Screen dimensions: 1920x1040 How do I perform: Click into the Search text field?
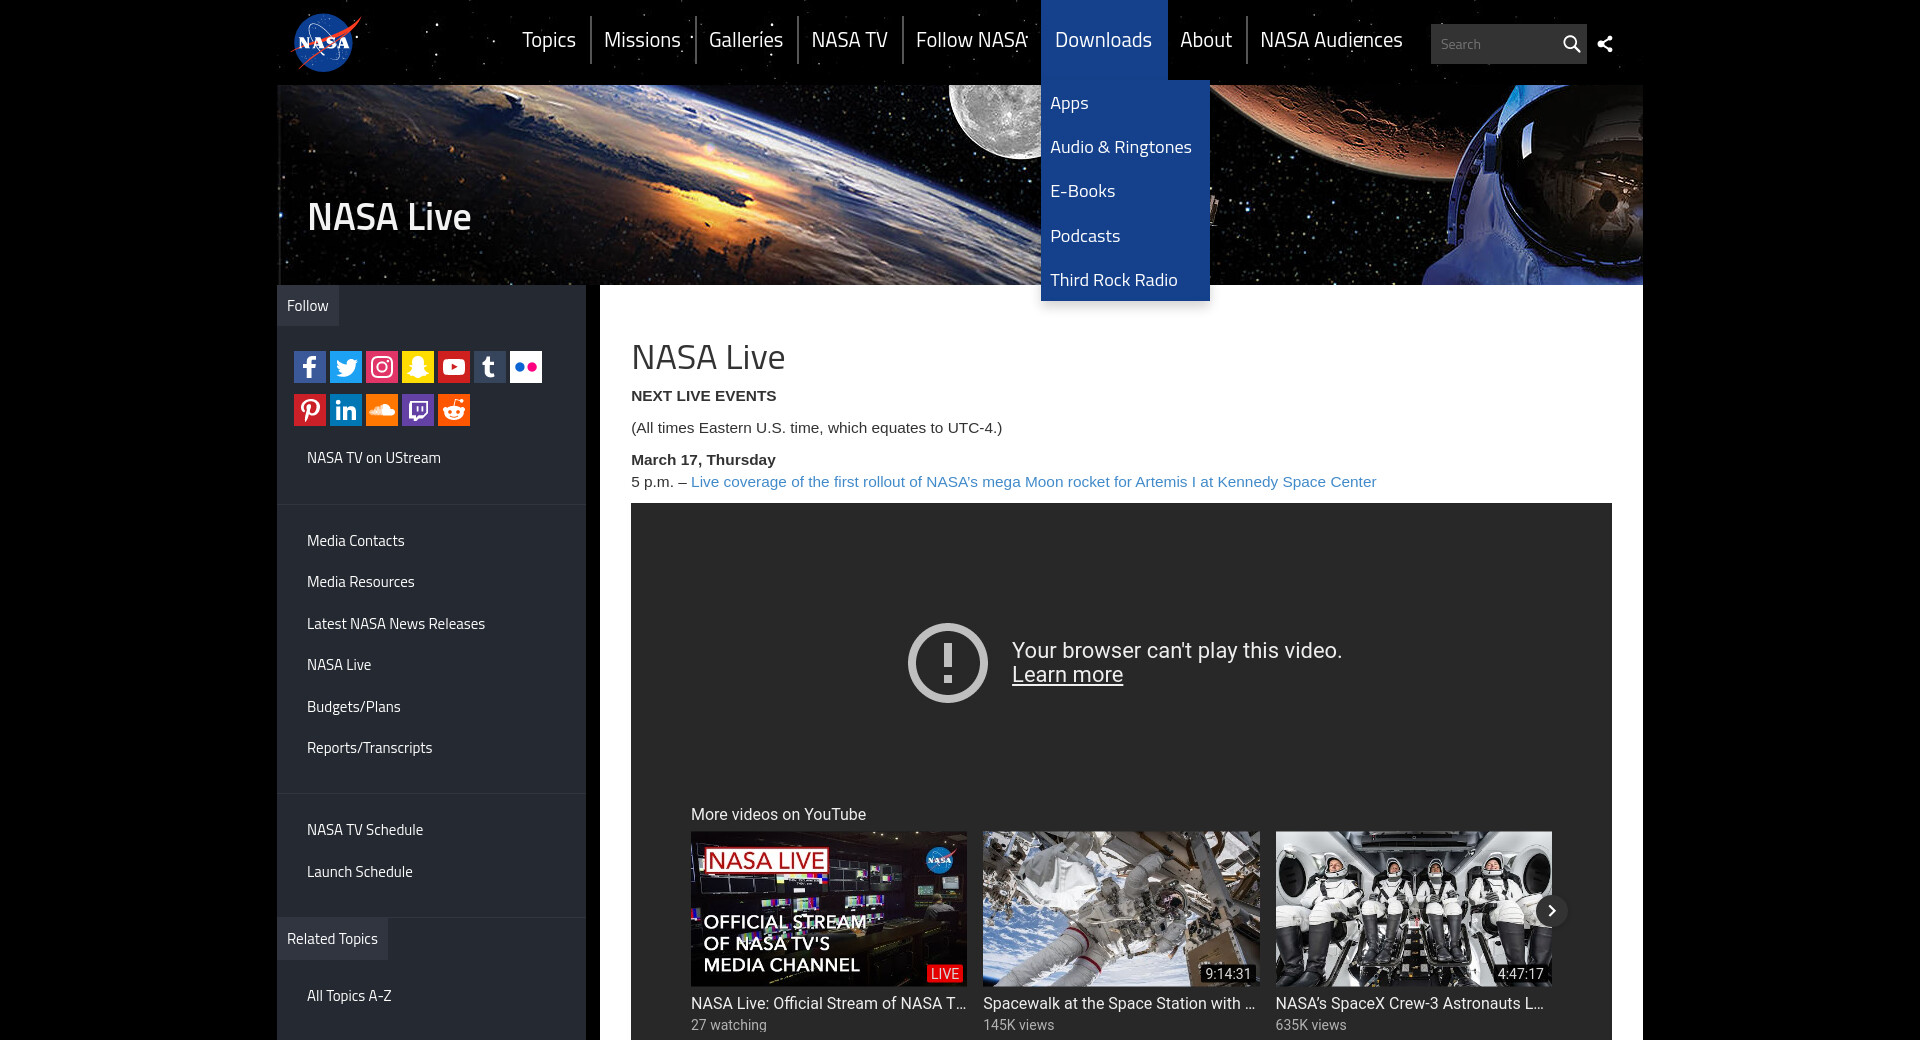click(x=1494, y=44)
